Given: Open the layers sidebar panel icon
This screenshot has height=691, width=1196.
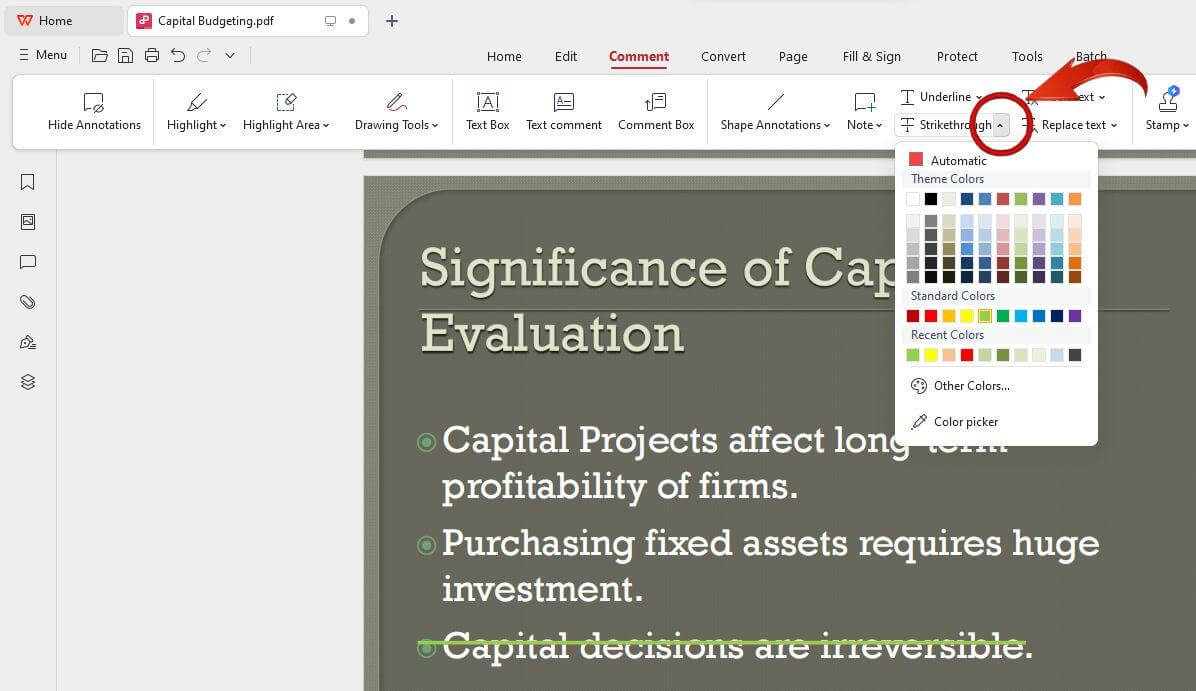Looking at the screenshot, I should click(28, 382).
